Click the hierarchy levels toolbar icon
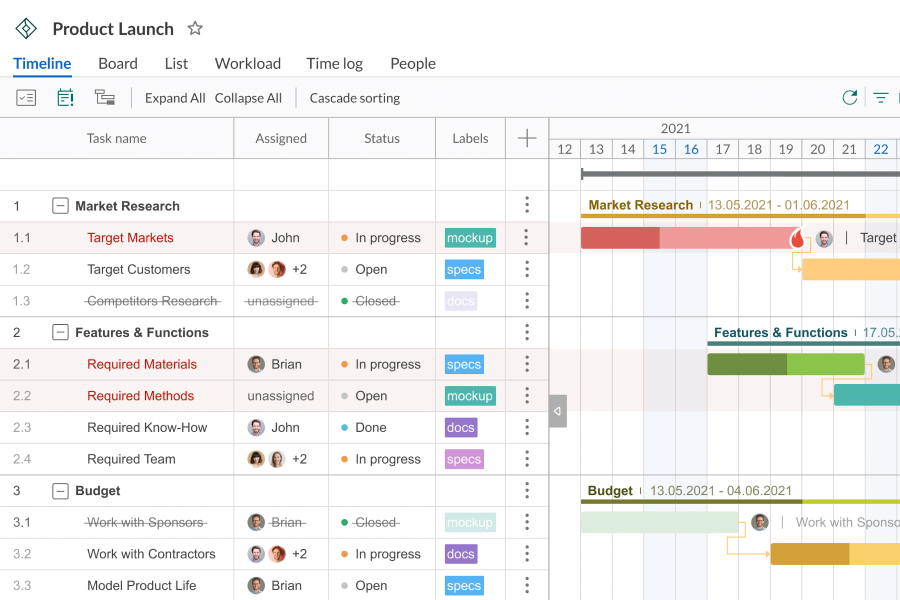The height and width of the screenshot is (600, 900). tap(105, 98)
